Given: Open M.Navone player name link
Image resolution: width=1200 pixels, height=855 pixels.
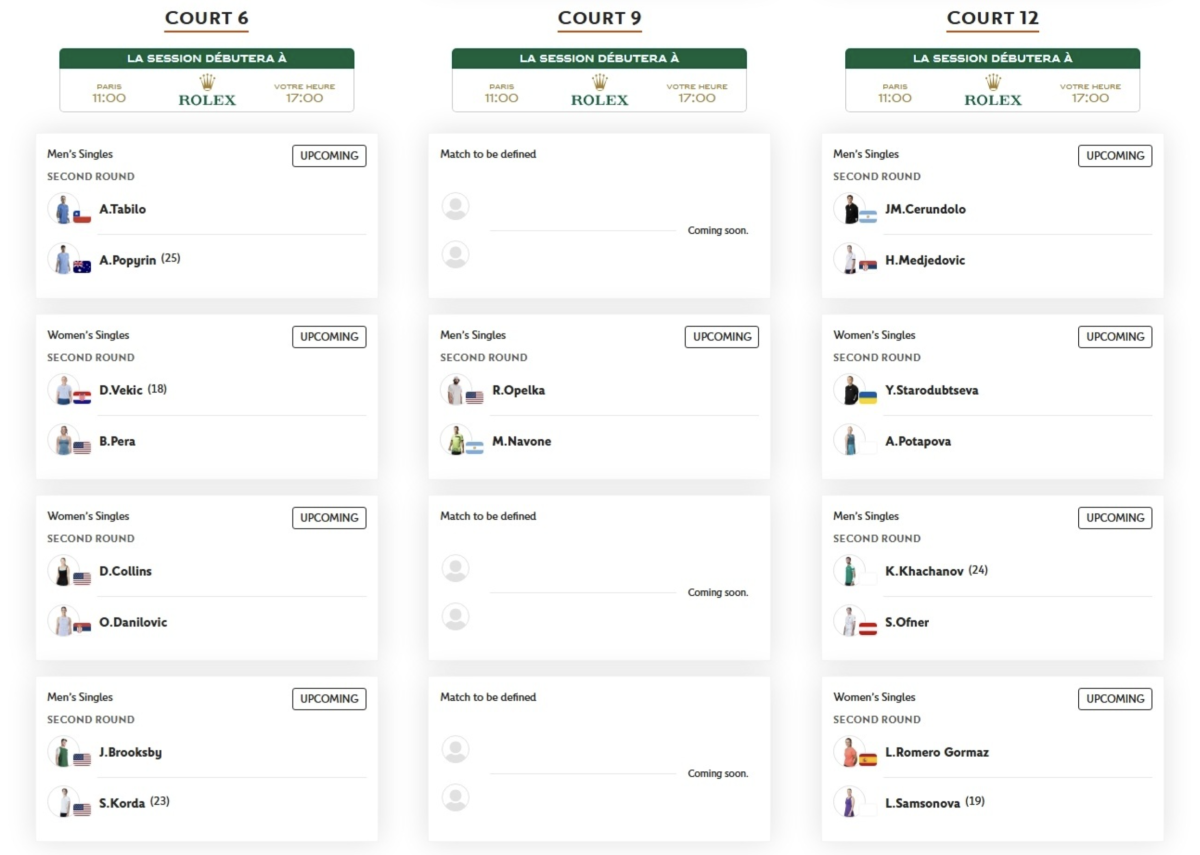Looking at the screenshot, I should click(x=522, y=441).
